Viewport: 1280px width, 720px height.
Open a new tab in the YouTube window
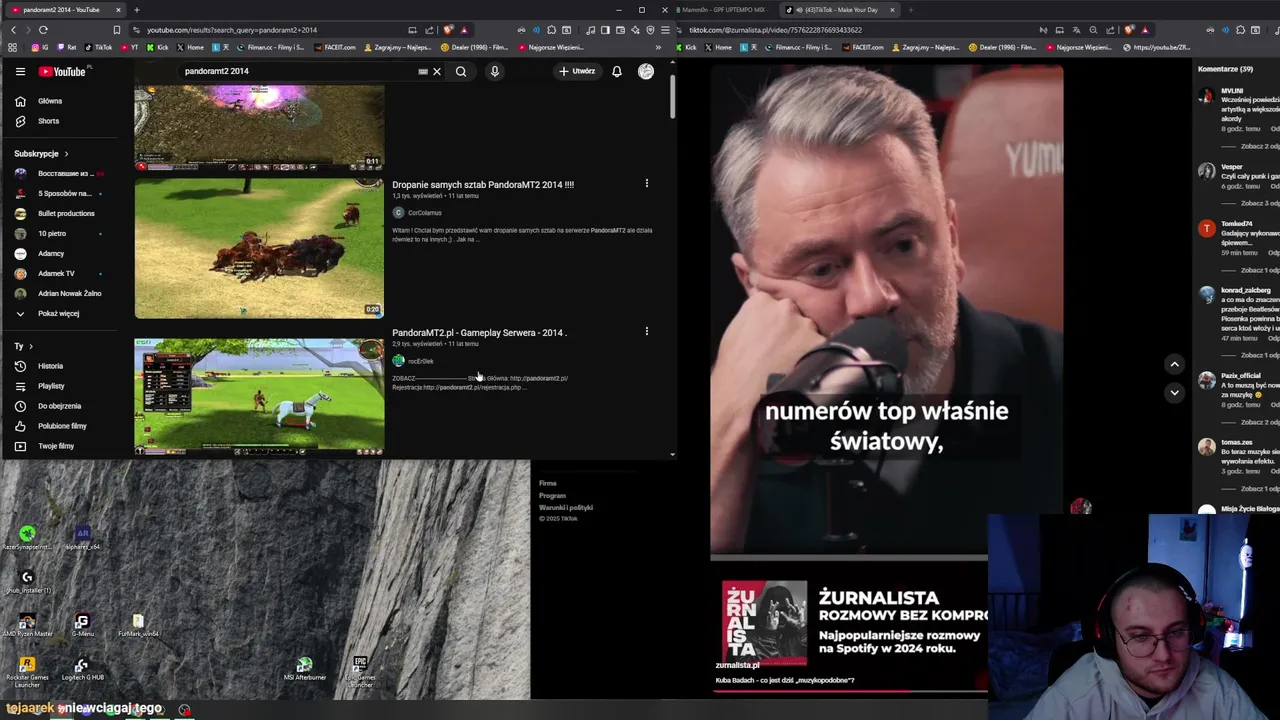point(137,10)
